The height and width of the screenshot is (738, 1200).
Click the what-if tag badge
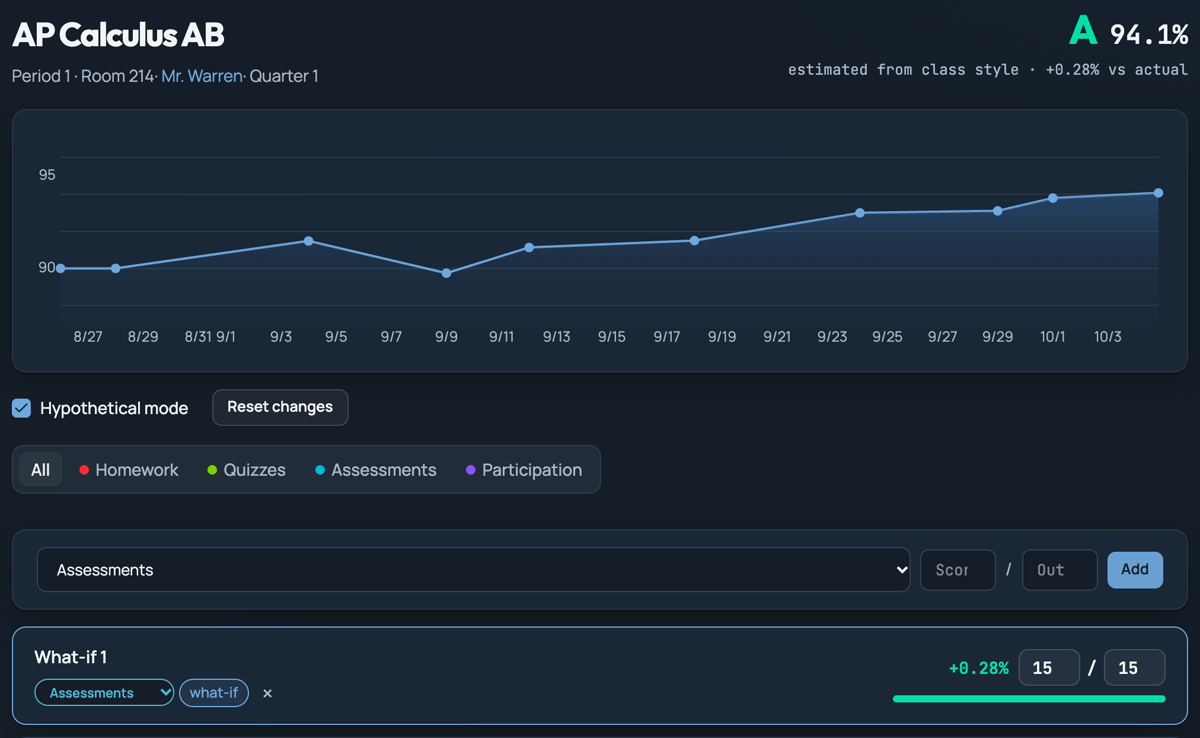[x=214, y=693]
